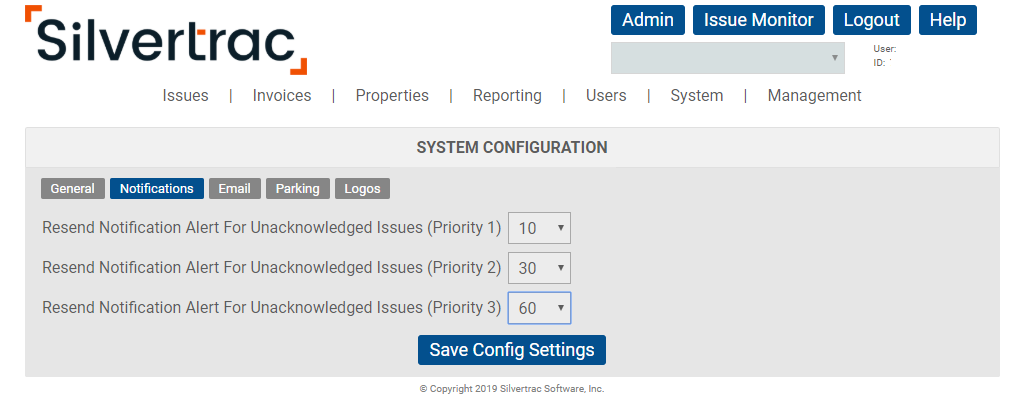Screen dimensions: 1029x405
Task: Click Save Config Settings
Action: point(511,350)
